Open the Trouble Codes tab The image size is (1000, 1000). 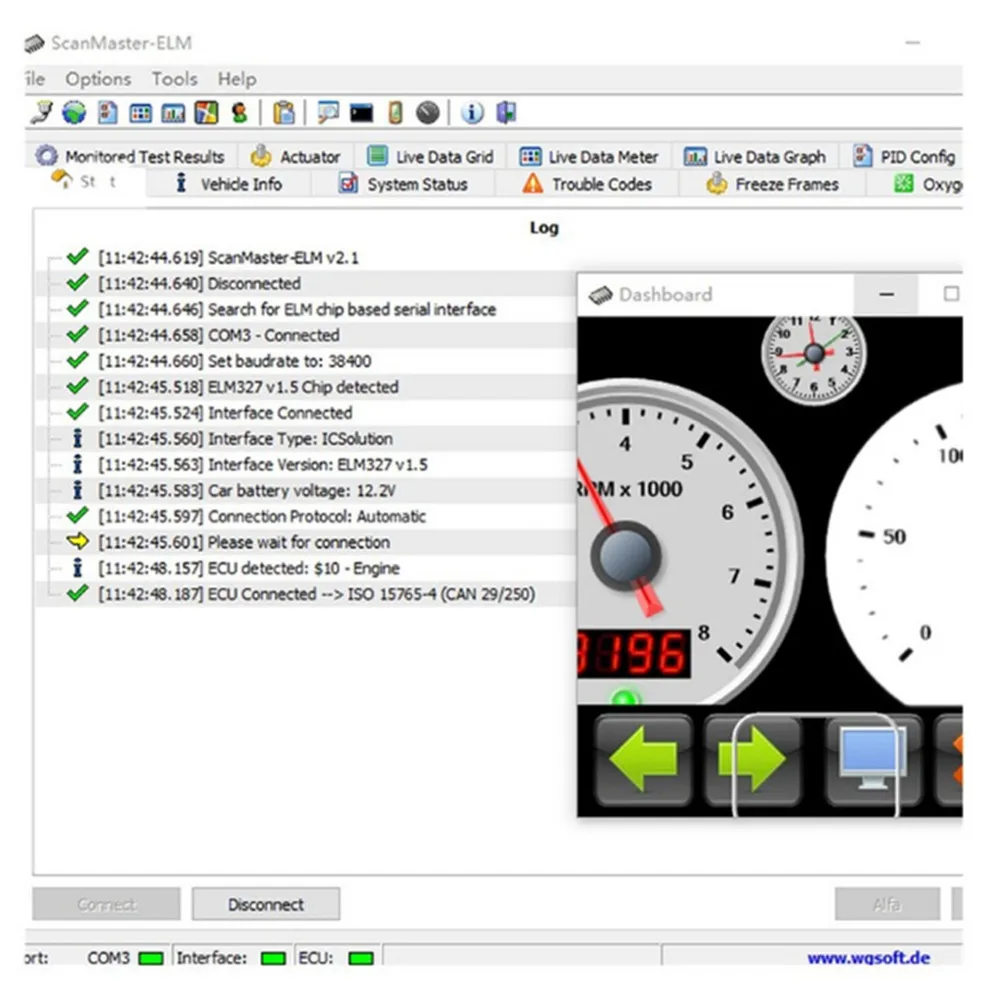(587, 184)
